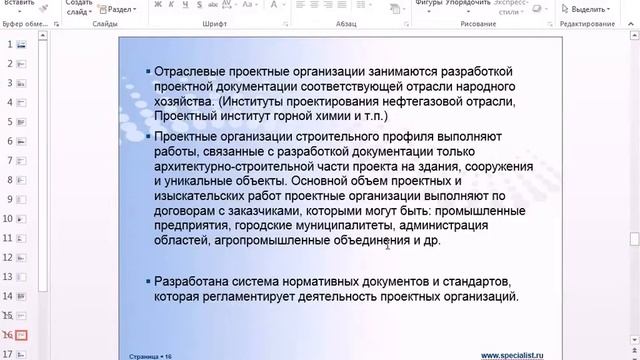The height and width of the screenshot is (360, 640).
Task: Open Шрифт group dialog launcher
Action: [x=285, y=24]
